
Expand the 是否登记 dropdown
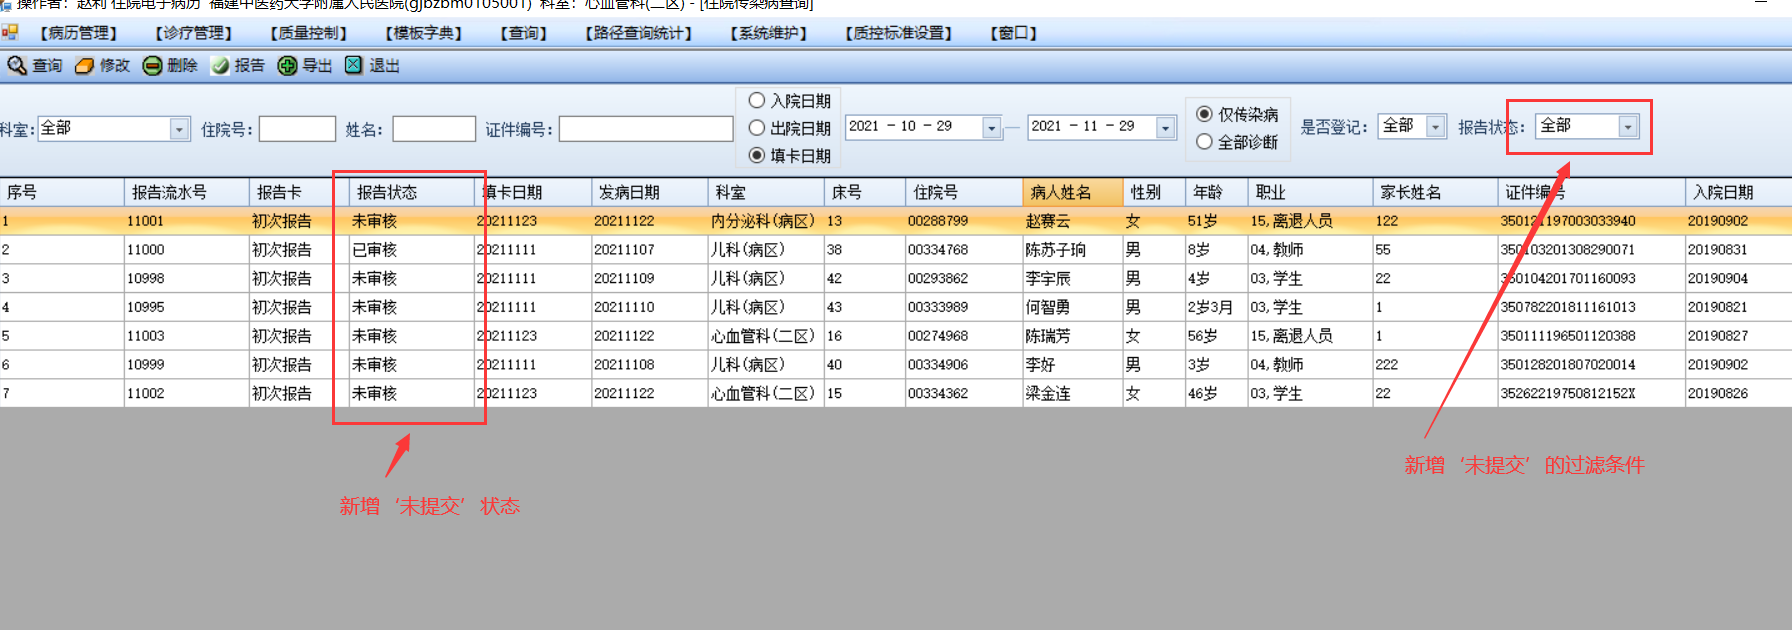1436,126
